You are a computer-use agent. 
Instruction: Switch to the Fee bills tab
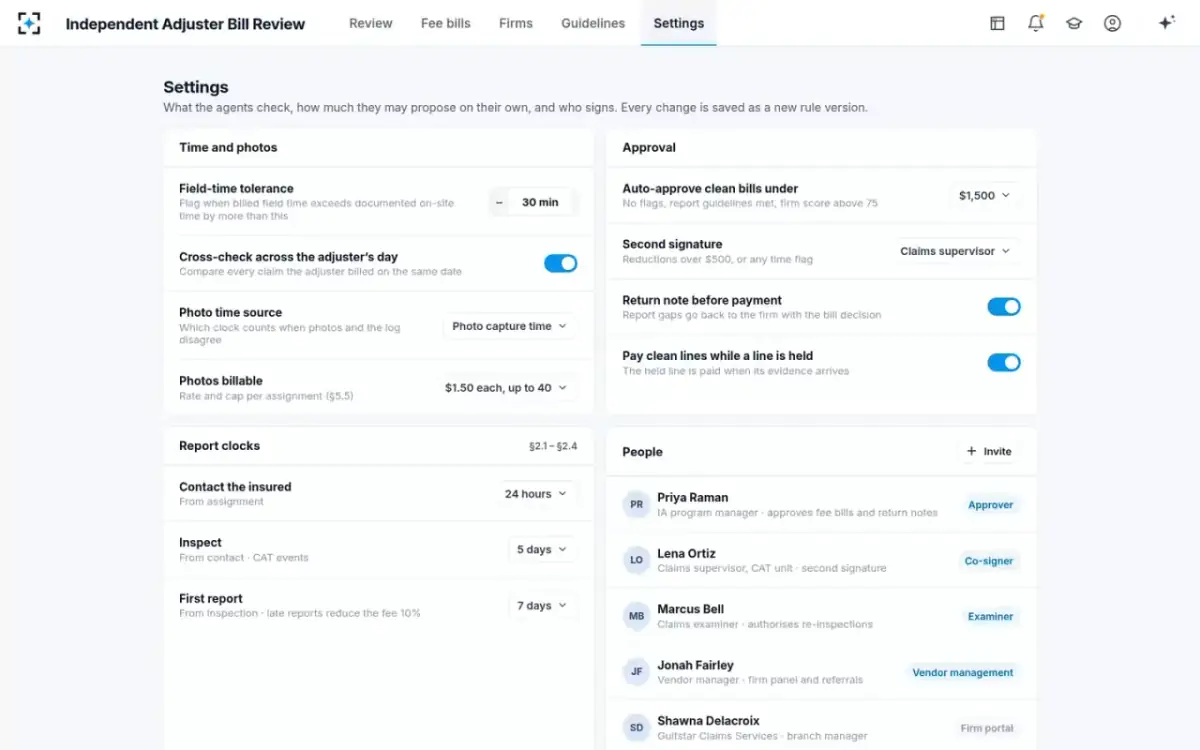pyautogui.click(x=446, y=23)
